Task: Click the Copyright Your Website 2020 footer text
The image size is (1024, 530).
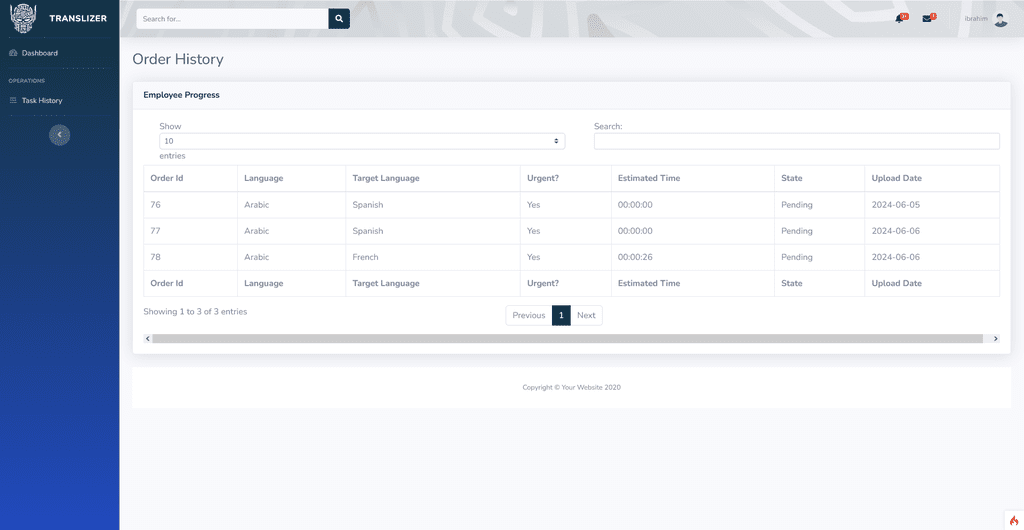Action: pyautogui.click(x=571, y=387)
